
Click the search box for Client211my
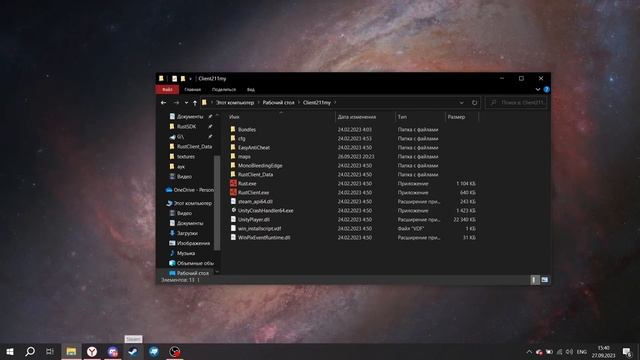516,102
